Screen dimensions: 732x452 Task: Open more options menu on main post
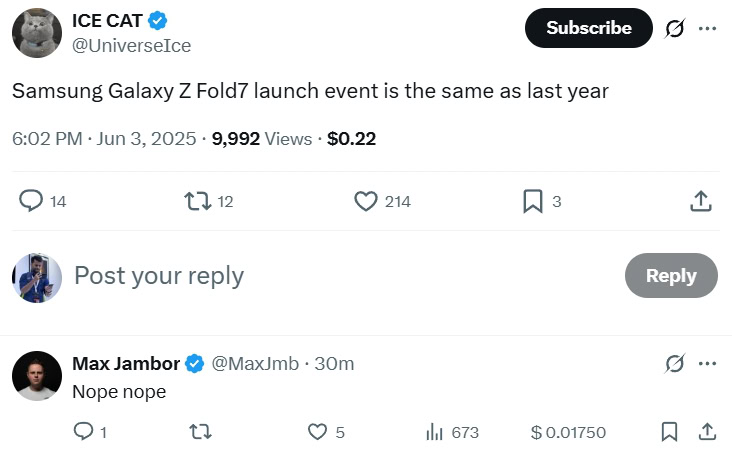[707, 28]
